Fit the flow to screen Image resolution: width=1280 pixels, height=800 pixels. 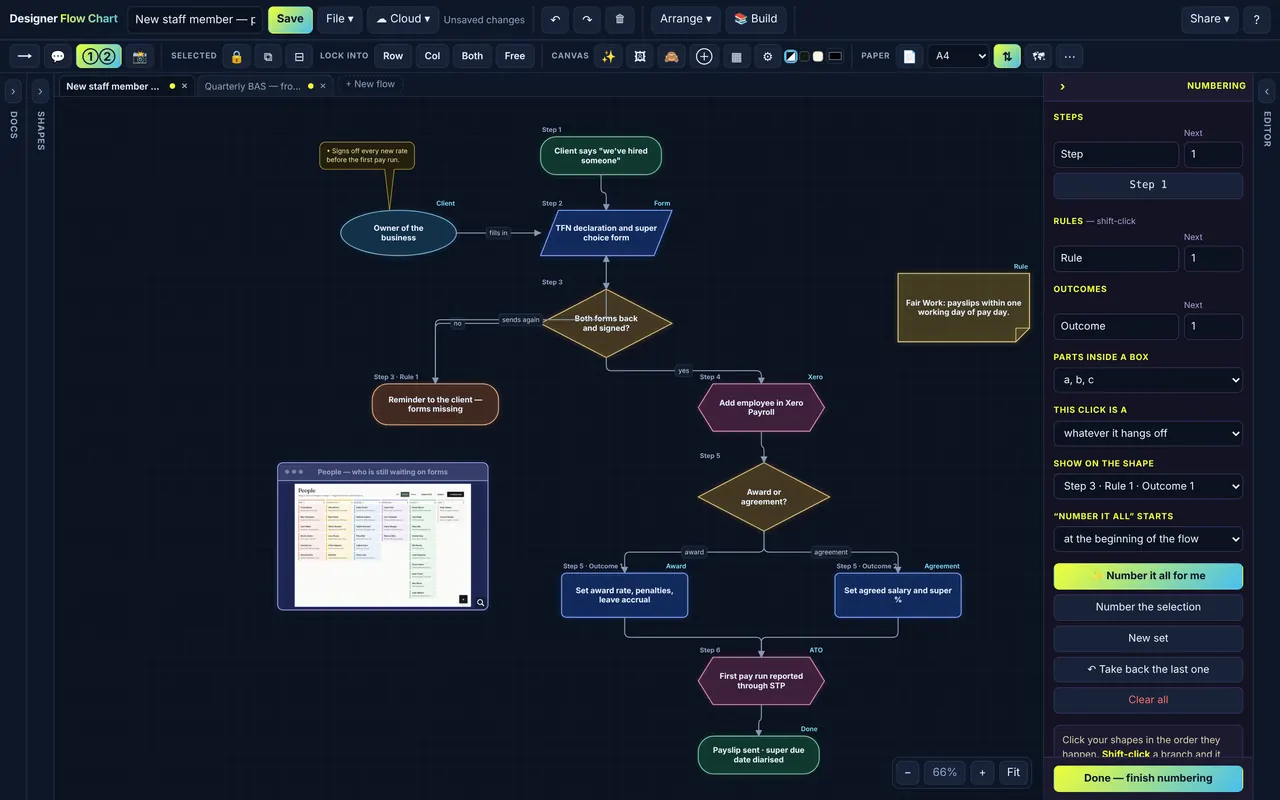tap(1013, 772)
